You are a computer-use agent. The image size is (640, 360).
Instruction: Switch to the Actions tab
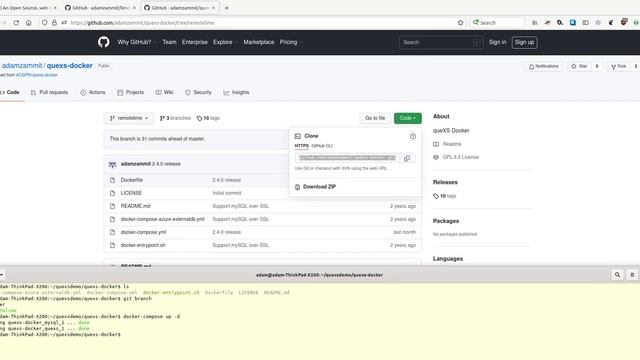click(93, 93)
